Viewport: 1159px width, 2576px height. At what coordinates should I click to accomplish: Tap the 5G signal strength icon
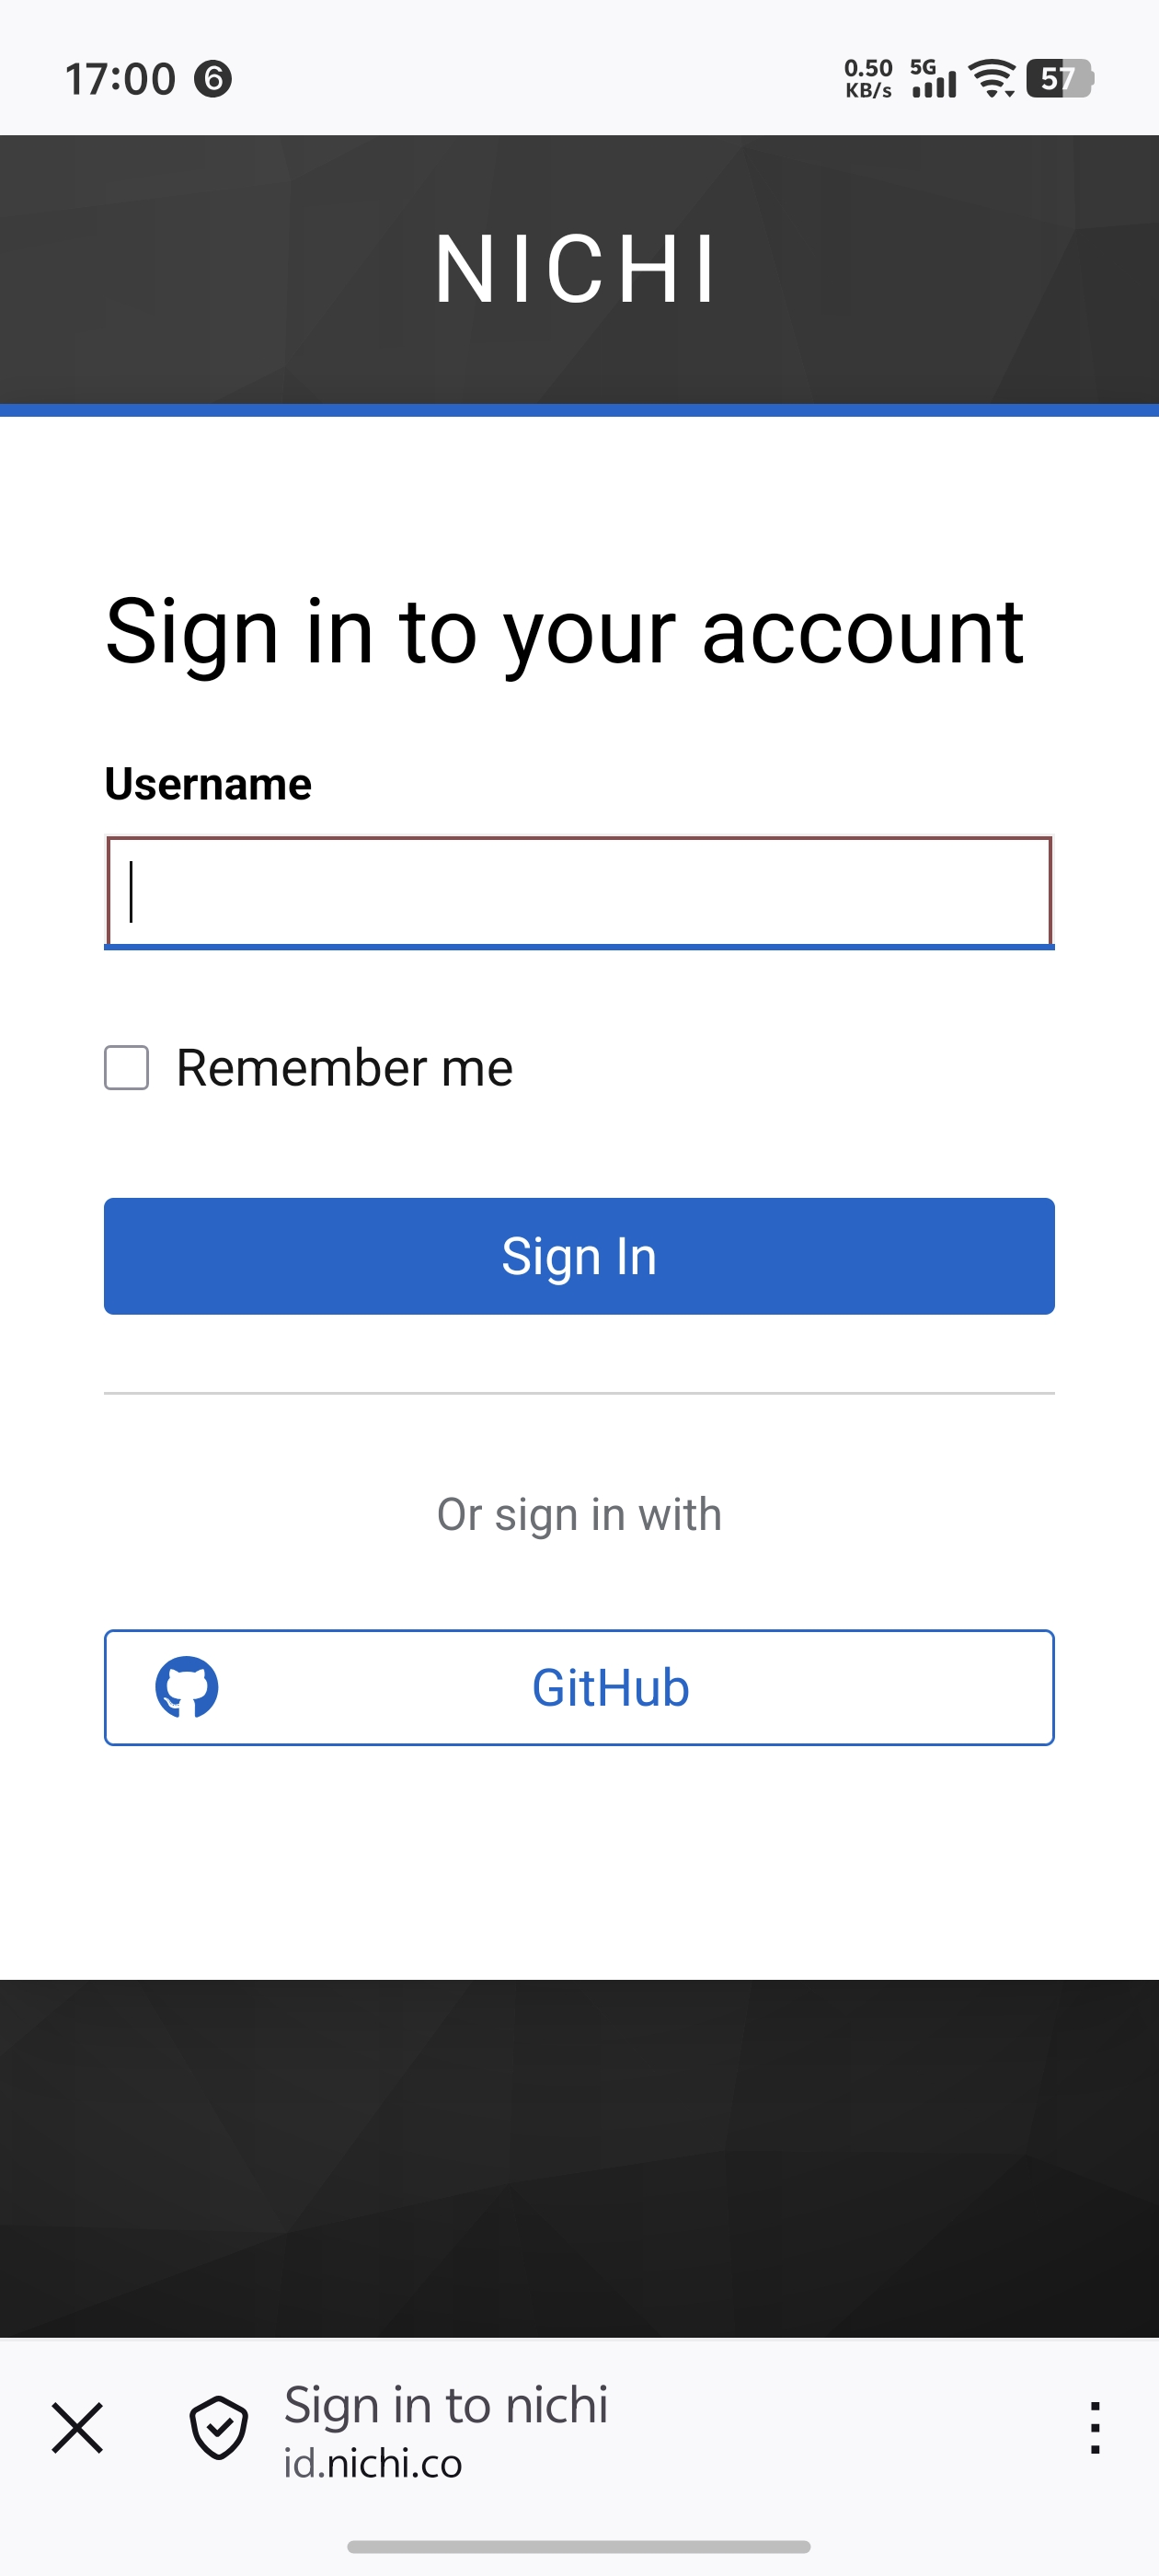coord(933,78)
